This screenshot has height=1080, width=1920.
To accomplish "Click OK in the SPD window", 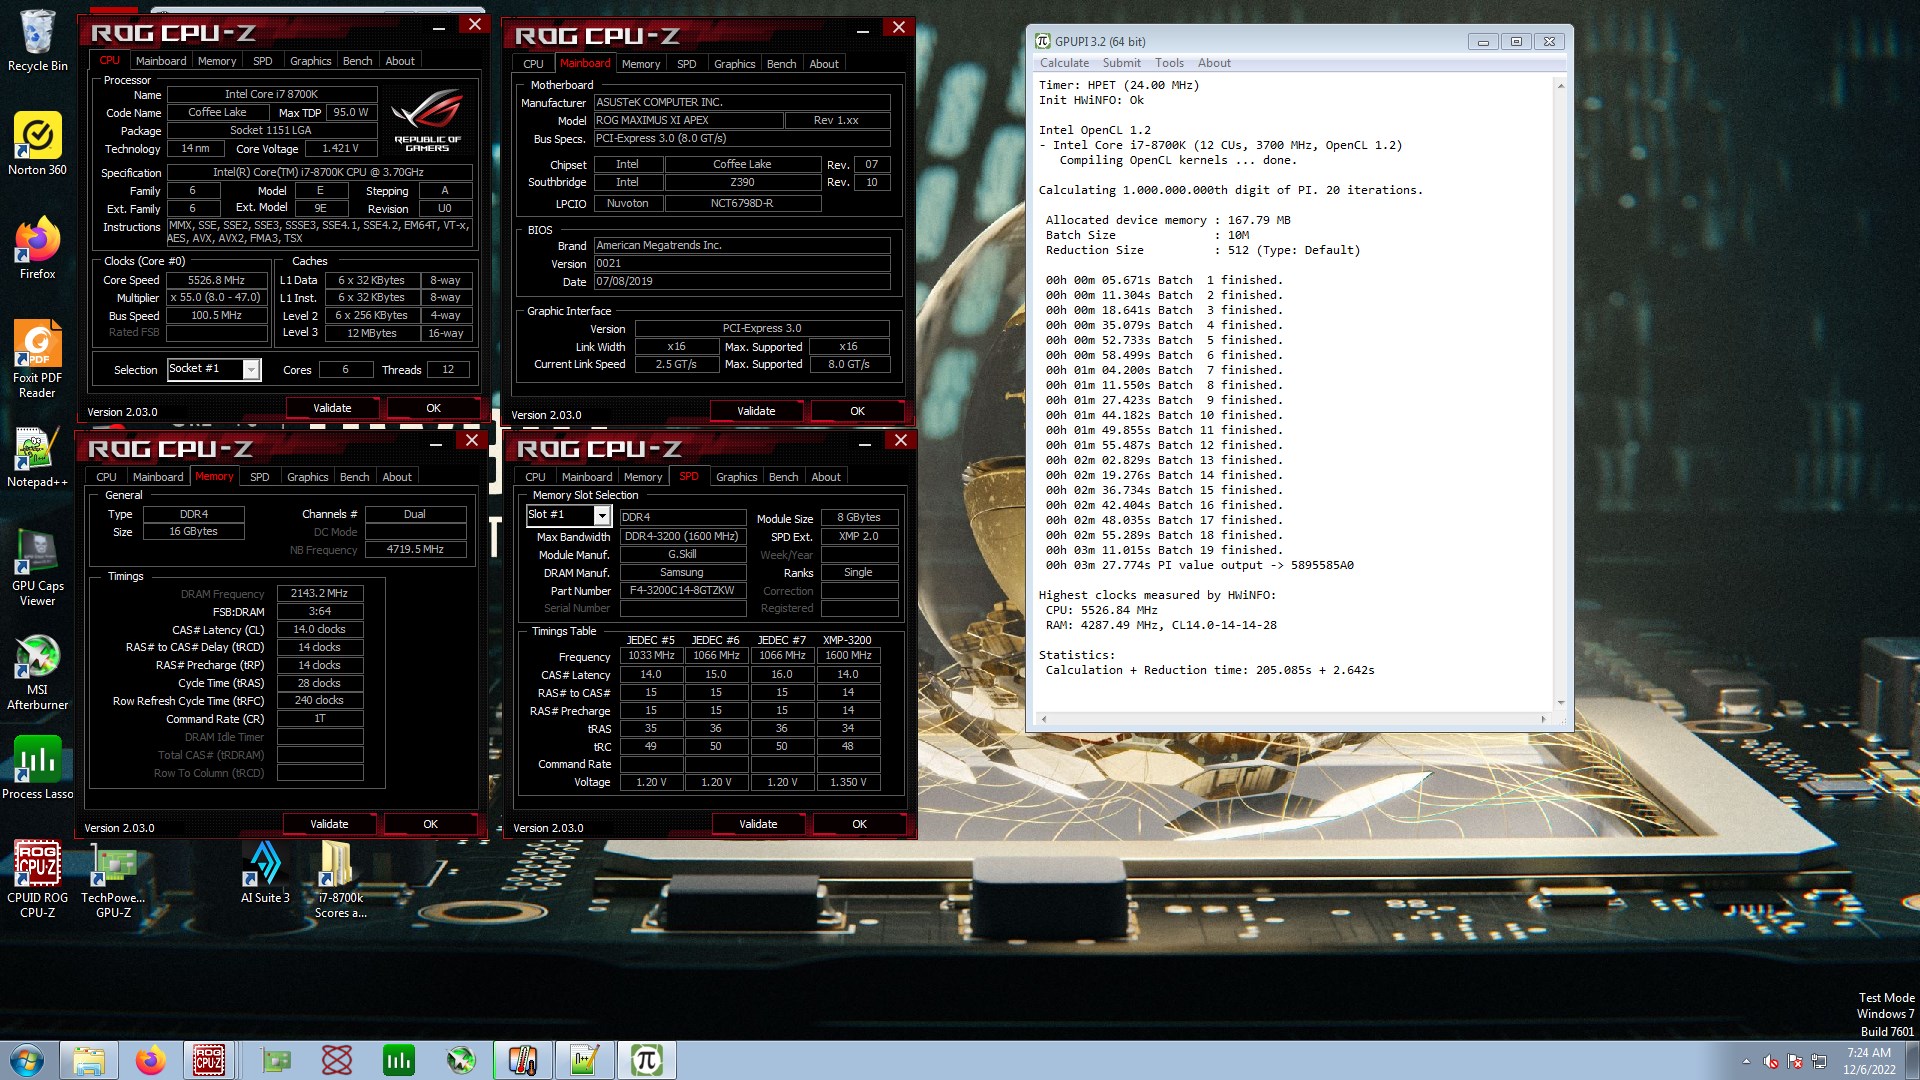I will point(859,824).
